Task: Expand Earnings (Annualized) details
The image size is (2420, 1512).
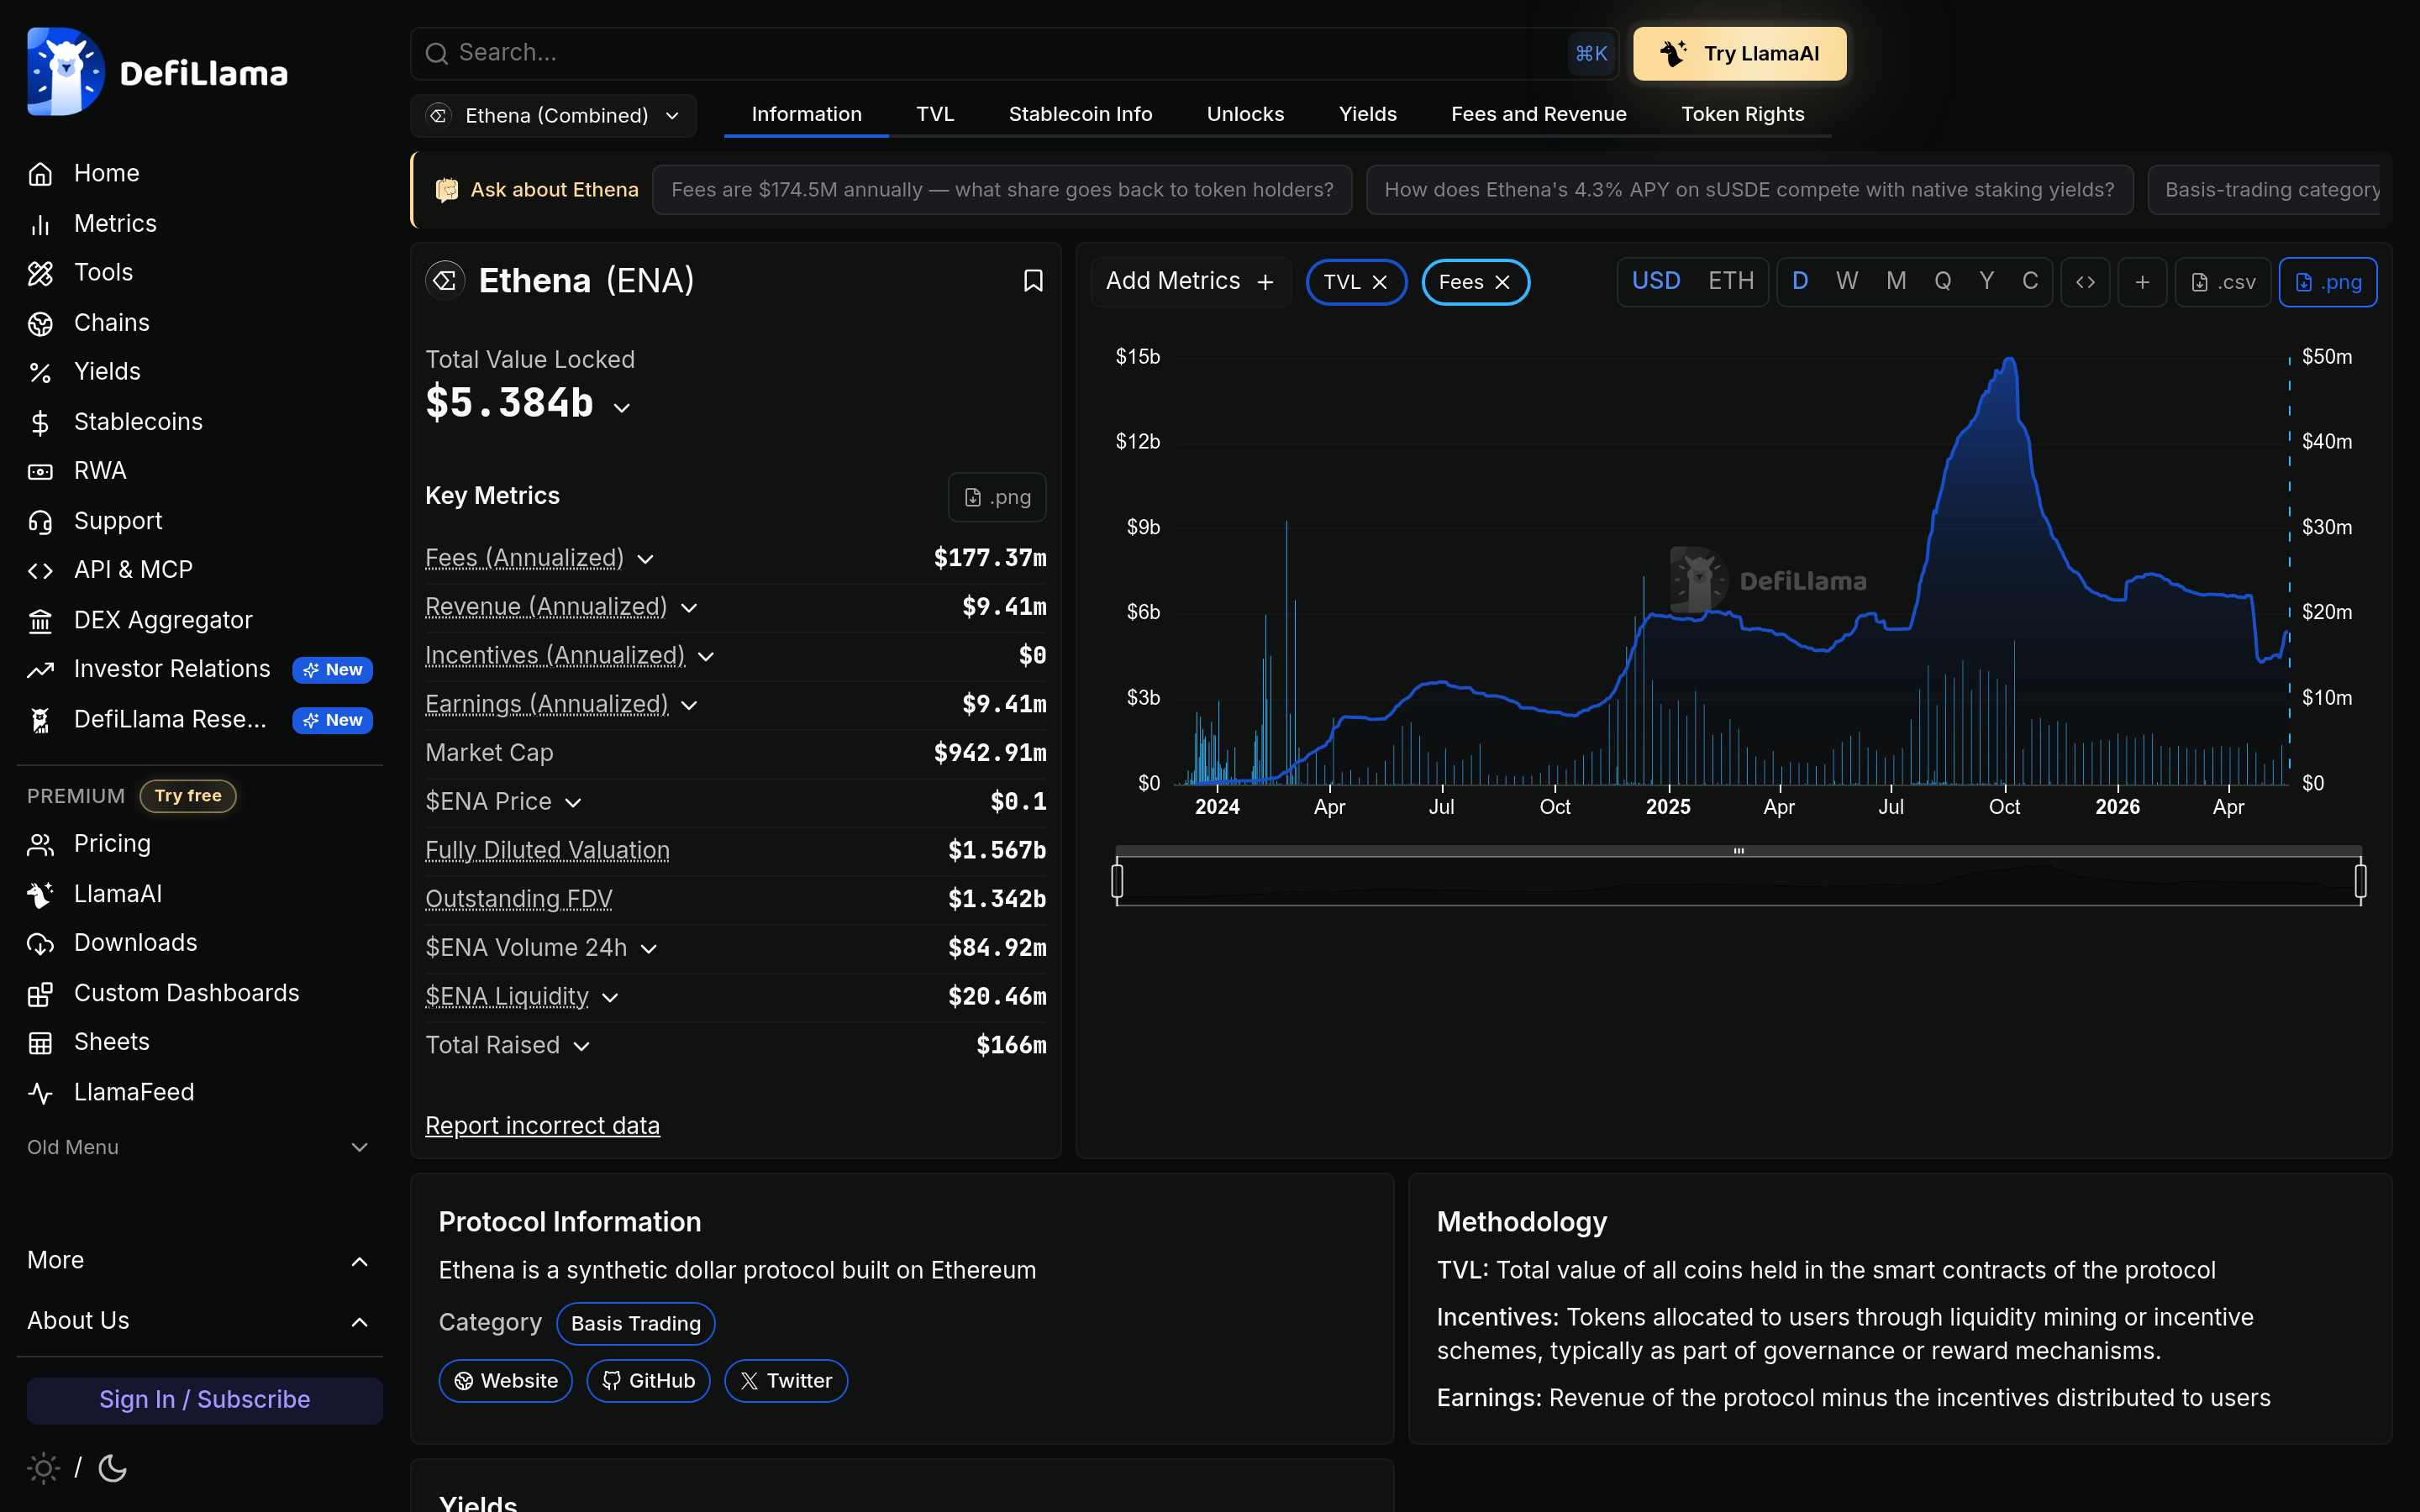Action: (x=689, y=705)
